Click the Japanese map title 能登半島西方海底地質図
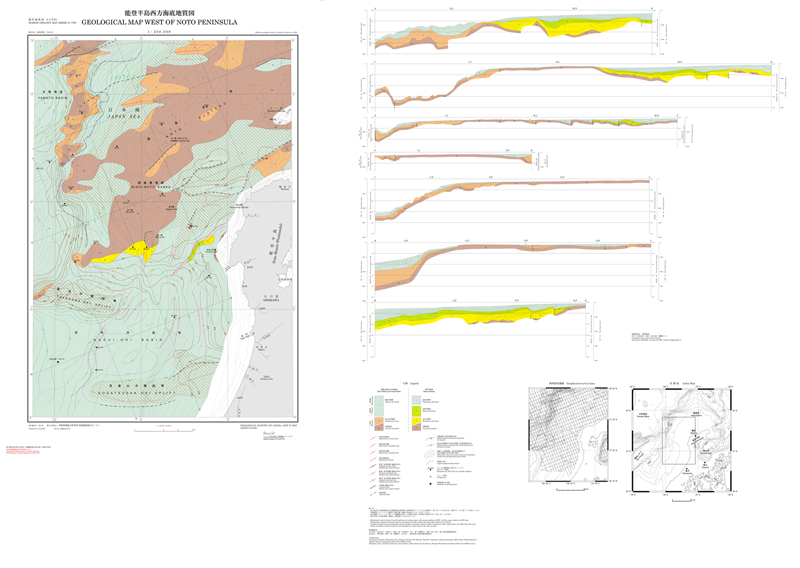Image resolution: width=800 pixels, height=568 pixels. [x=160, y=13]
